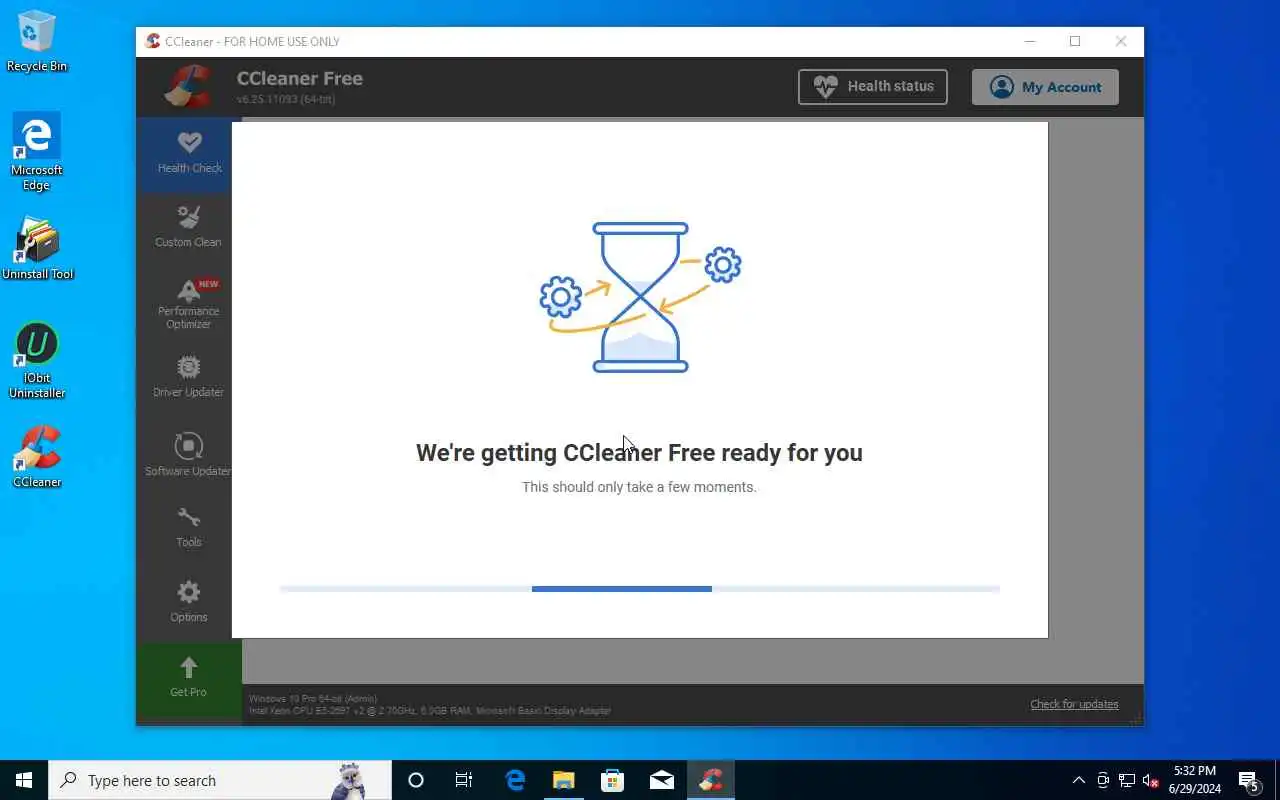This screenshot has height=800, width=1280.
Task: Select the CCleaner desktop shortcut
Action: [37, 456]
